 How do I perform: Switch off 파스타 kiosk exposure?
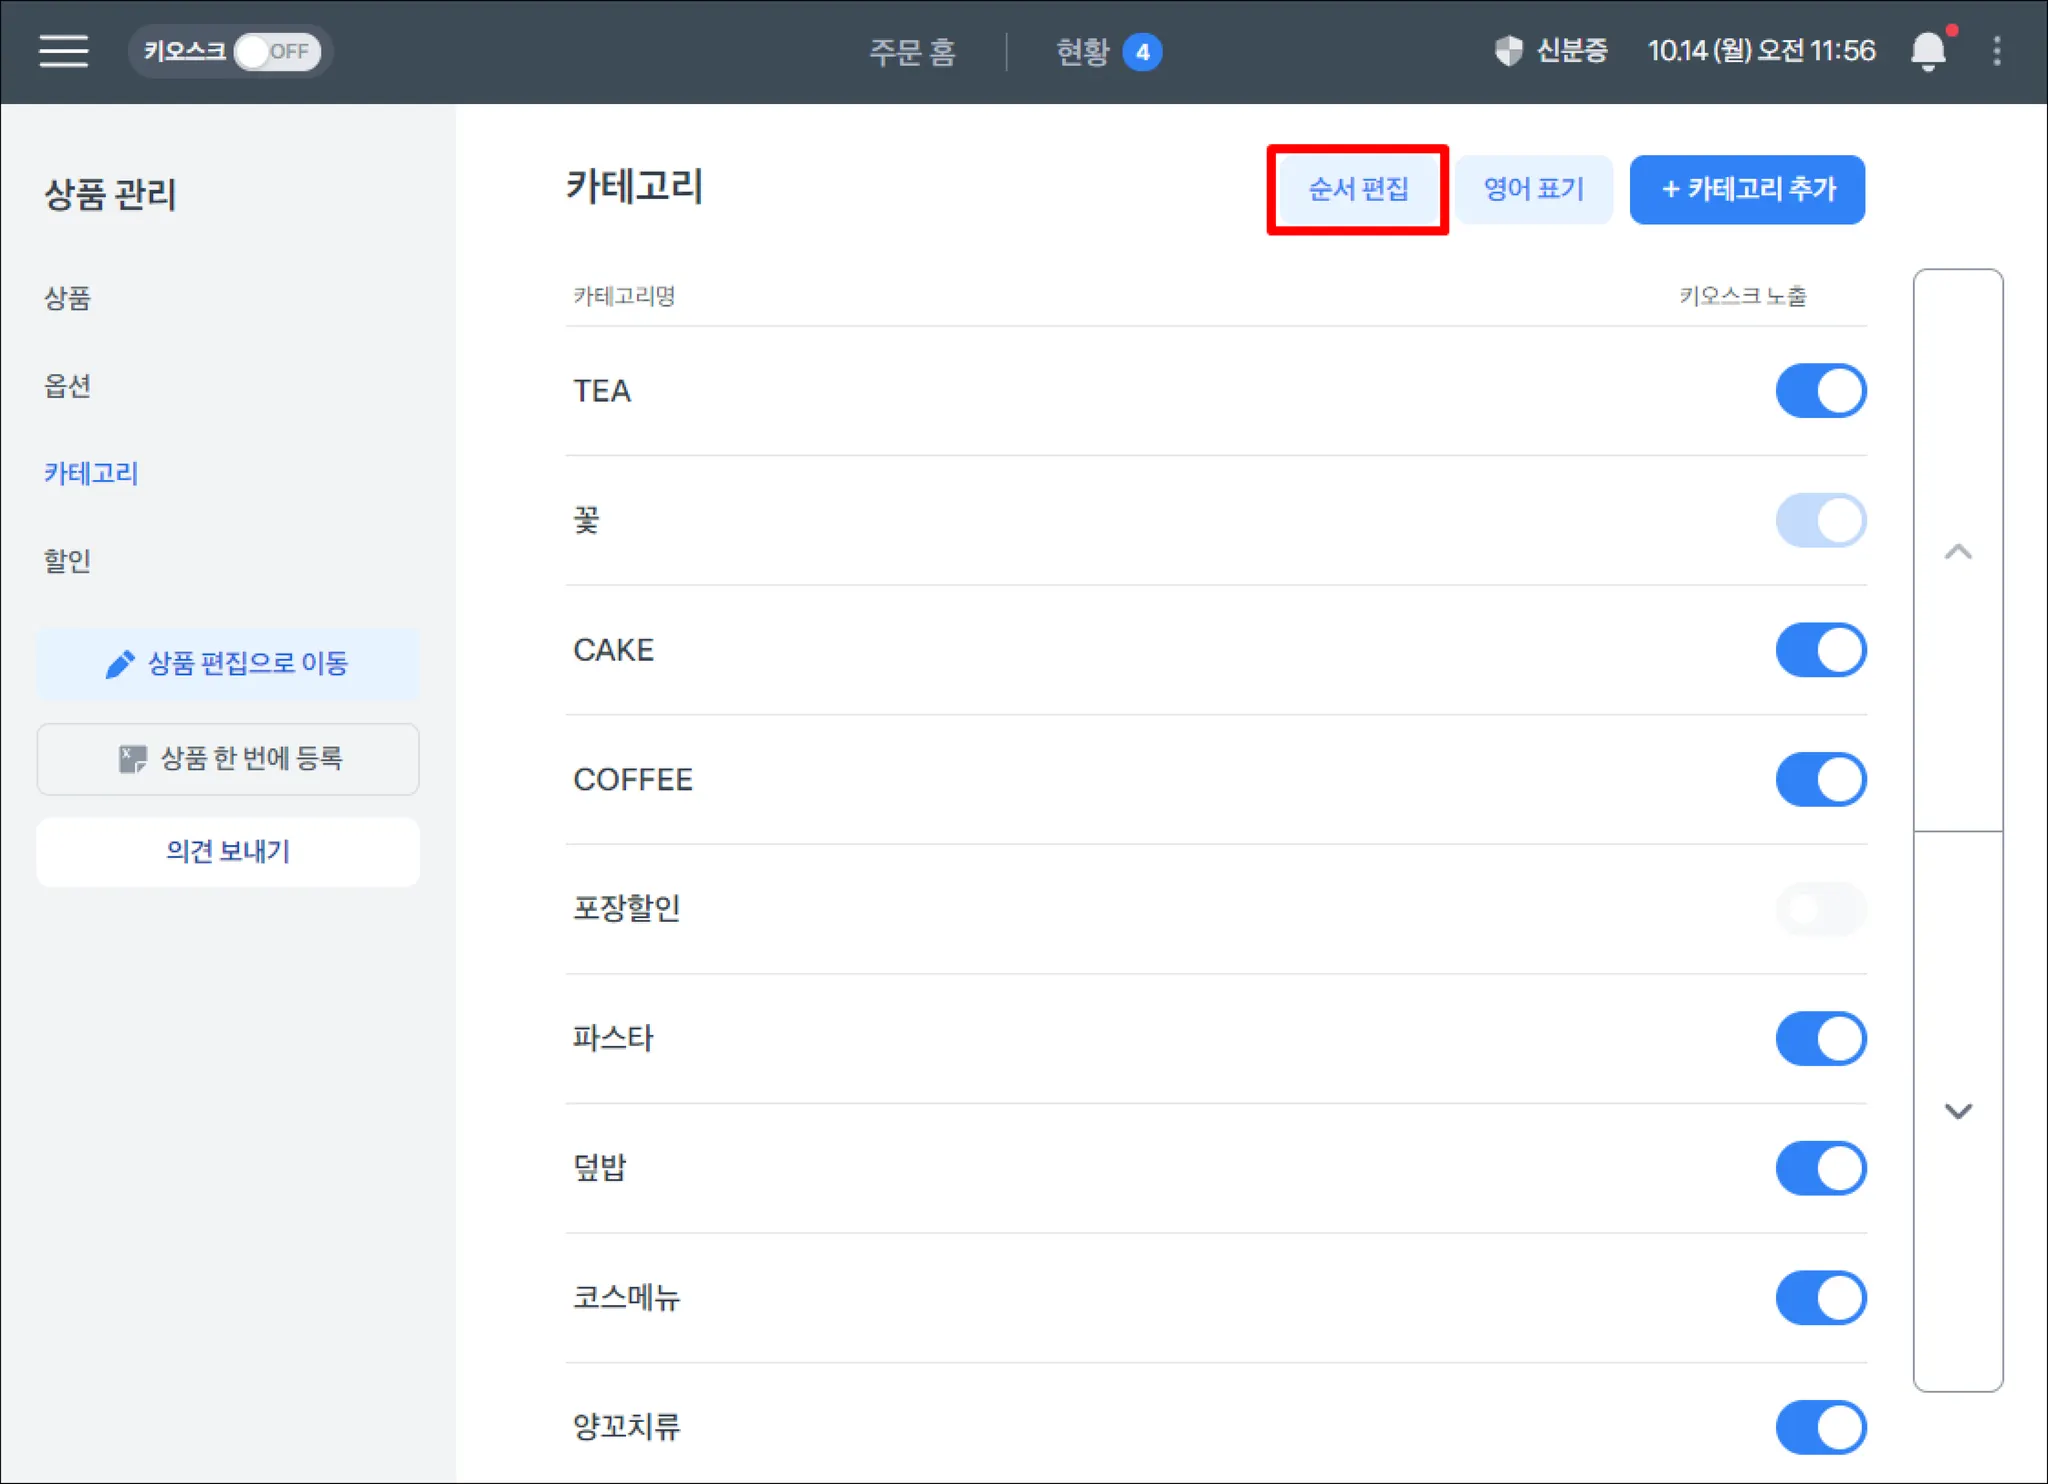pos(1820,1038)
